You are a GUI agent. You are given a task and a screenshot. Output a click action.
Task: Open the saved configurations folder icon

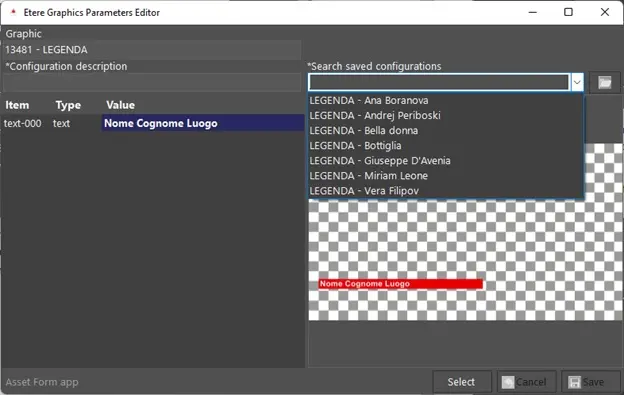click(x=604, y=83)
